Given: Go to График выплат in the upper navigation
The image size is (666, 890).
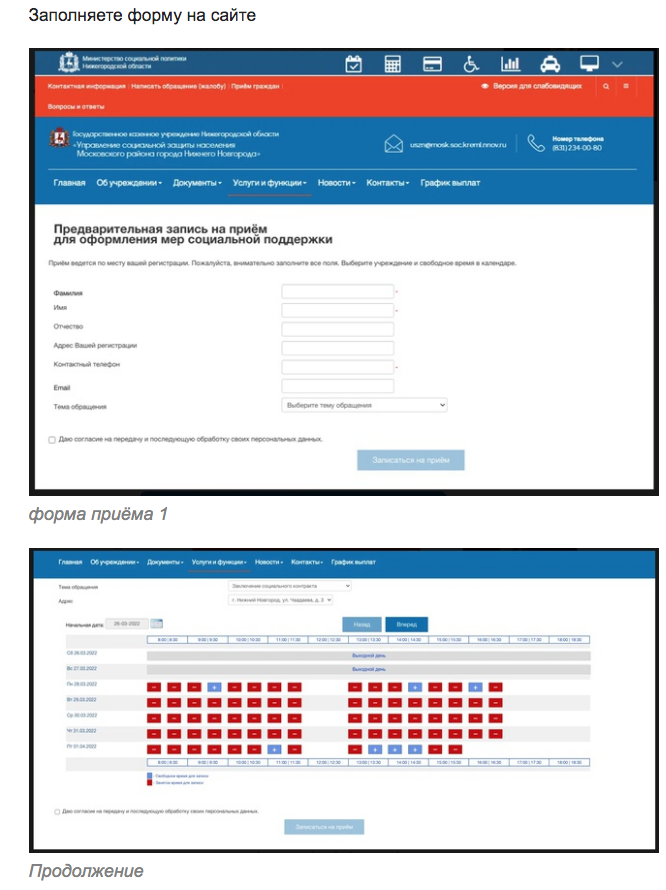Looking at the screenshot, I should [x=449, y=183].
